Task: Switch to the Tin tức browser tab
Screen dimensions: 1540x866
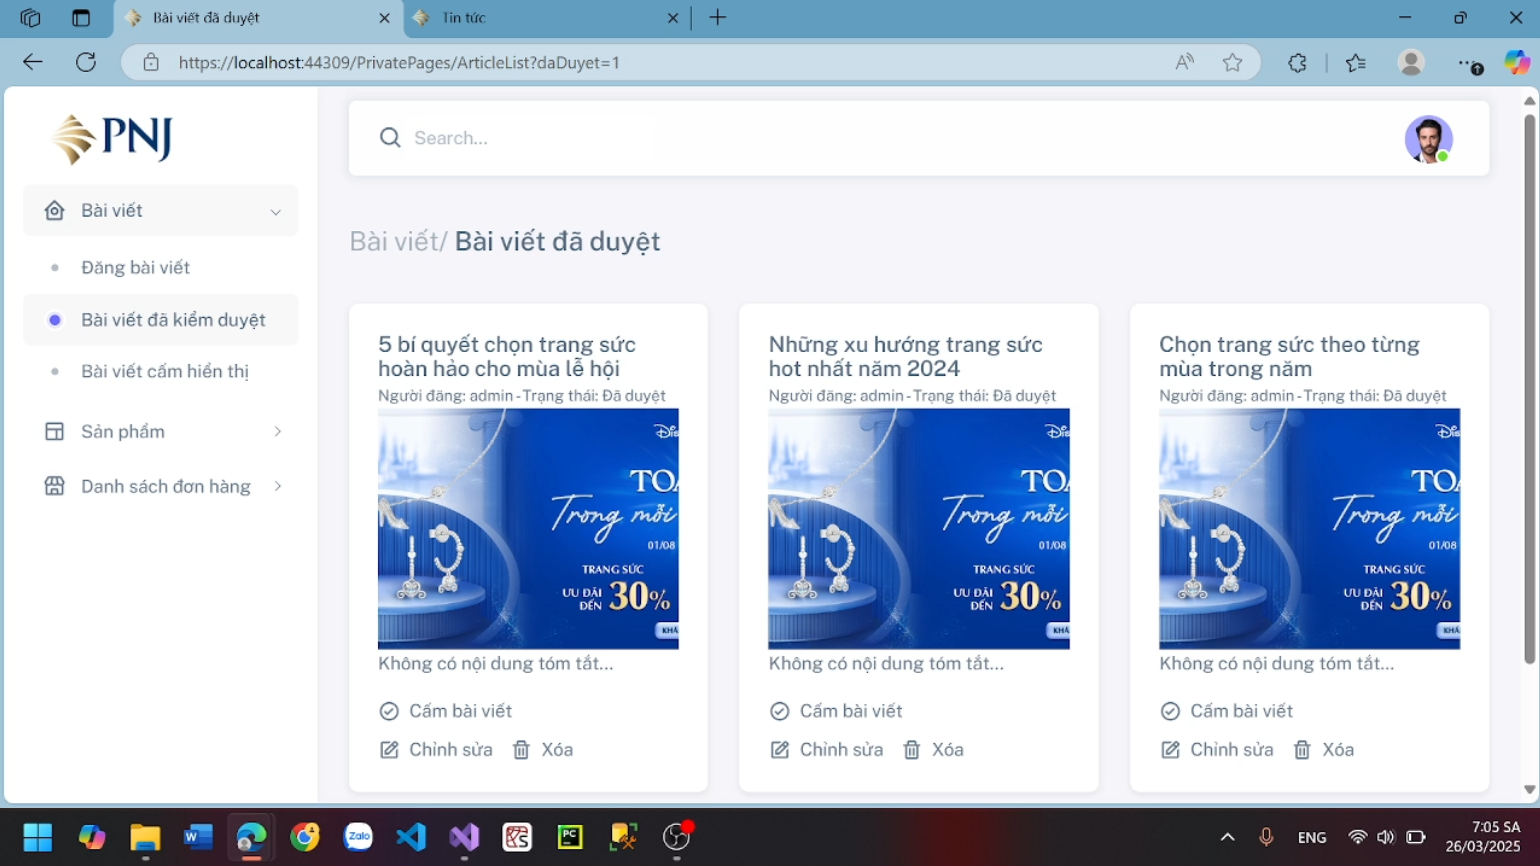Action: tap(546, 18)
